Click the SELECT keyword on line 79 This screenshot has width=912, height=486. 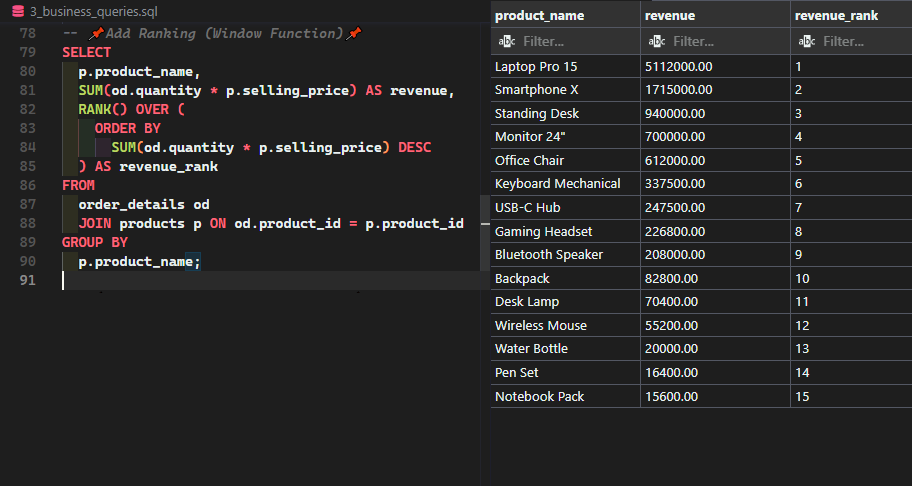86,52
